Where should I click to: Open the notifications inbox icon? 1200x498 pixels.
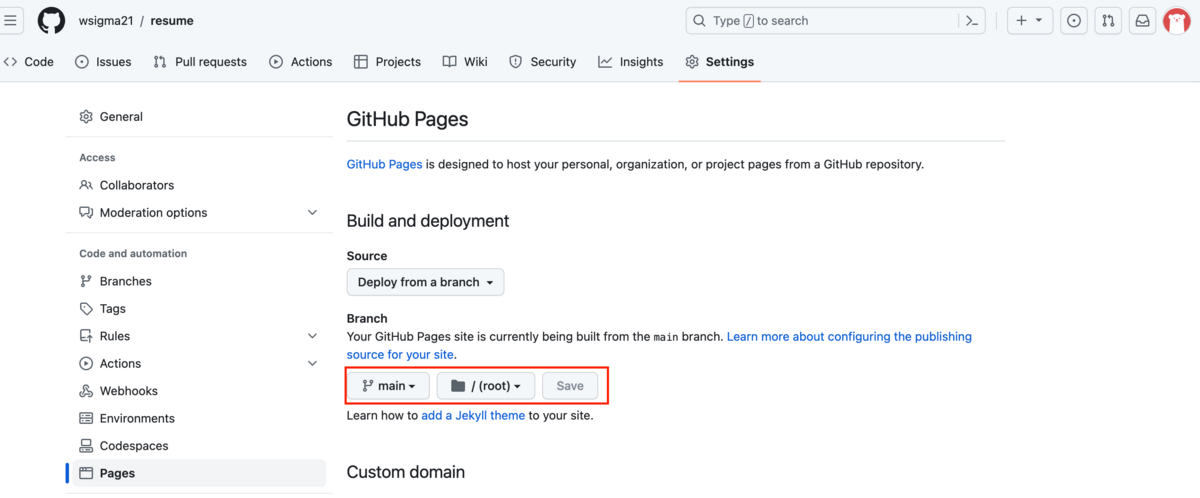(x=1142, y=20)
